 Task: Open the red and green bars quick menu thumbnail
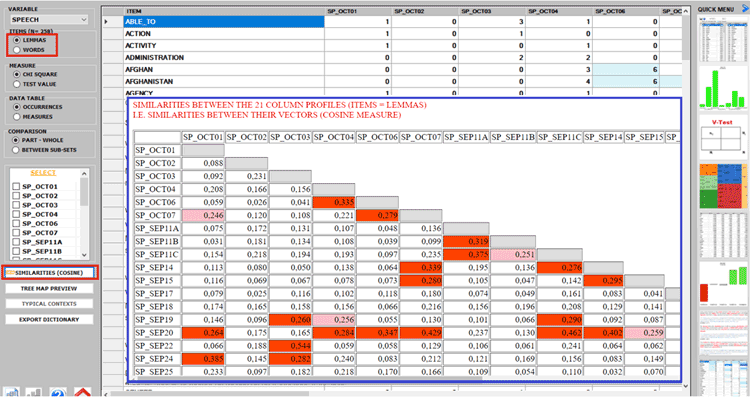click(723, 283)
